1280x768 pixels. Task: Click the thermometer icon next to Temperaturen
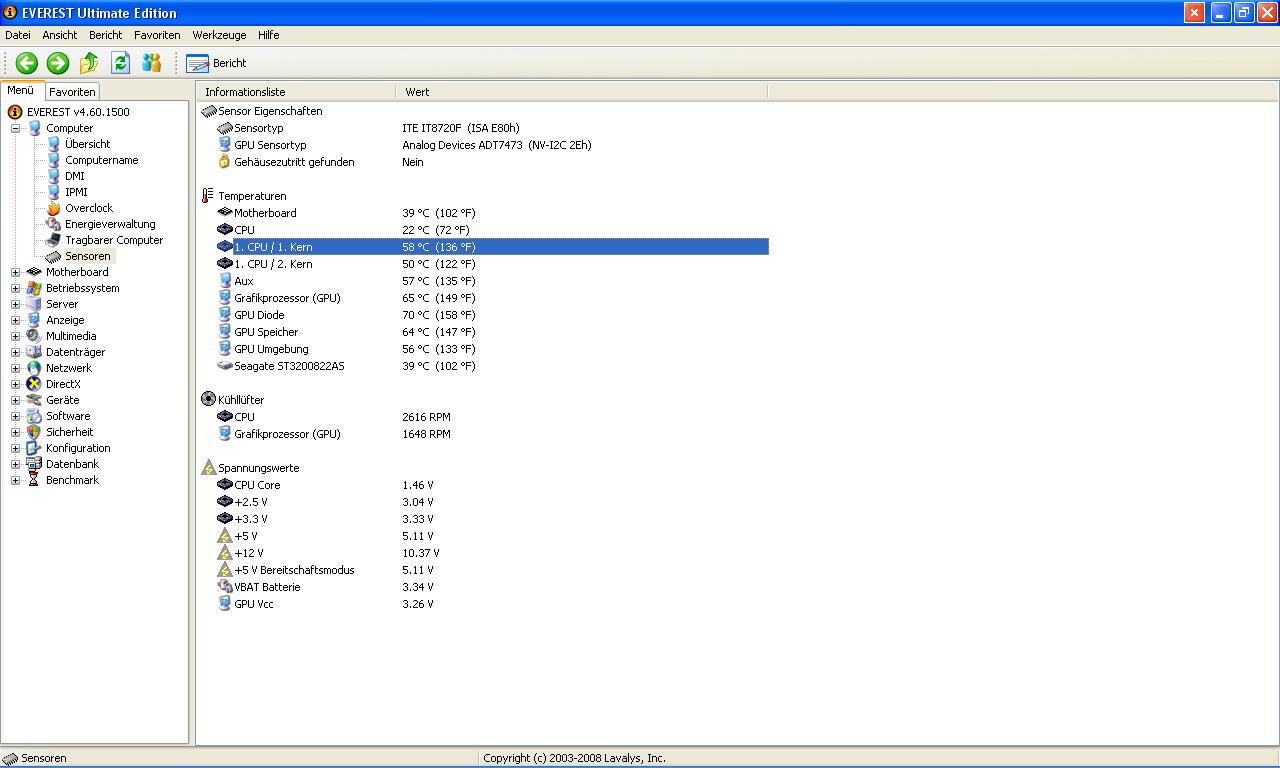(208, 196)
